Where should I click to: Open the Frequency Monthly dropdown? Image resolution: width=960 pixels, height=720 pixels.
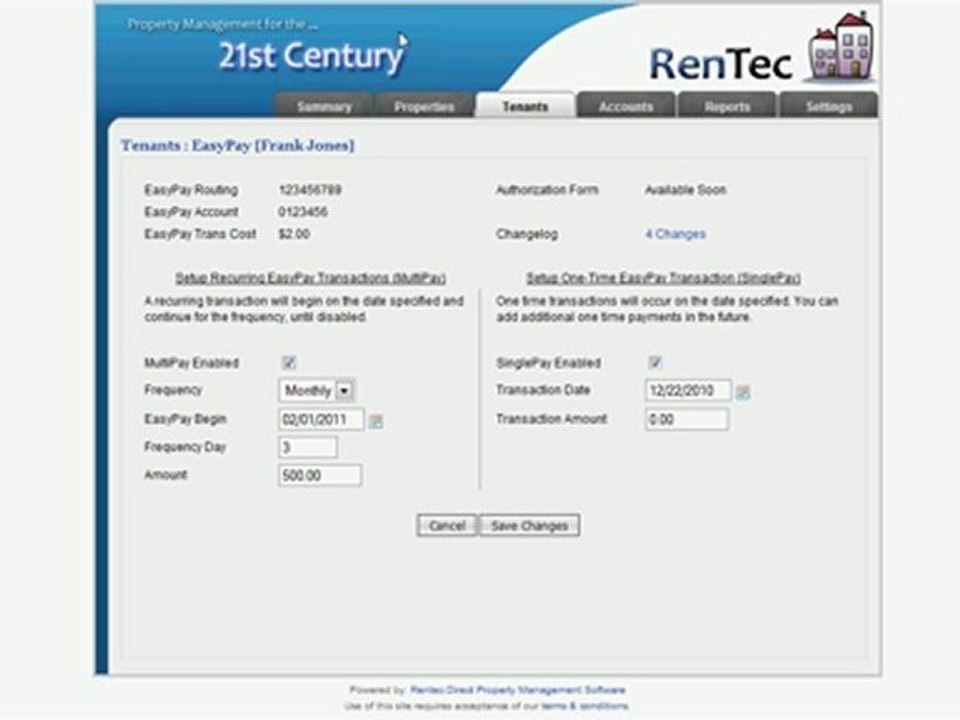[317, 391]
